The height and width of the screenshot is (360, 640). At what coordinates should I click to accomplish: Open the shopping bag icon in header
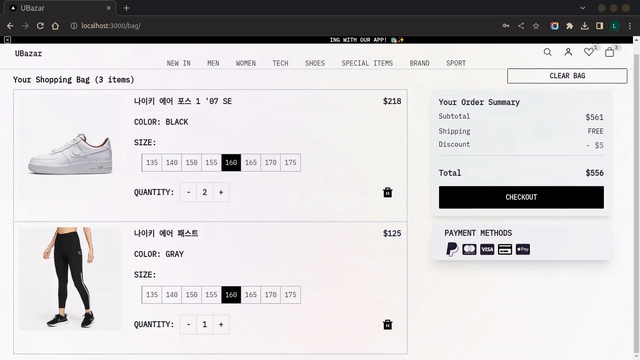pyautogui.click(x=609, y=52)
